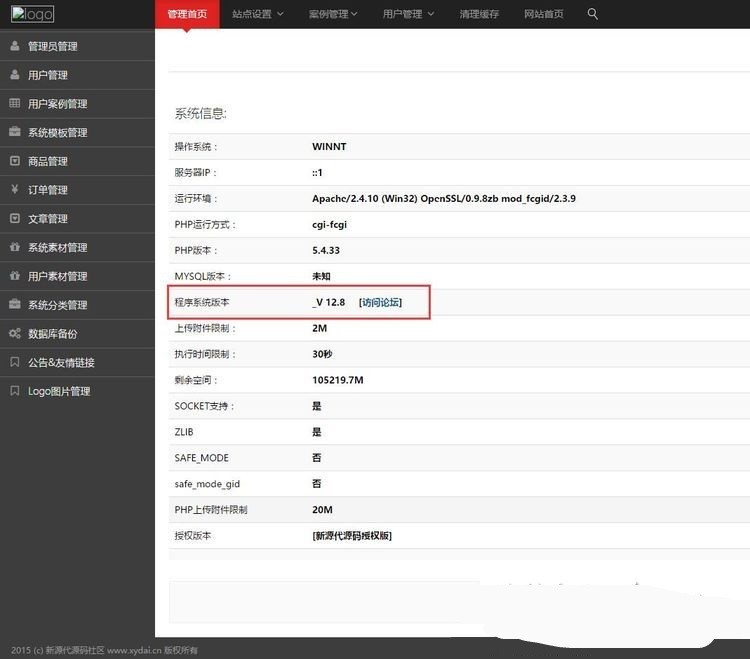This screenshot has height=659, width=750.
Task: Click the safe_mode_gid label
Action: coord(207,484)
